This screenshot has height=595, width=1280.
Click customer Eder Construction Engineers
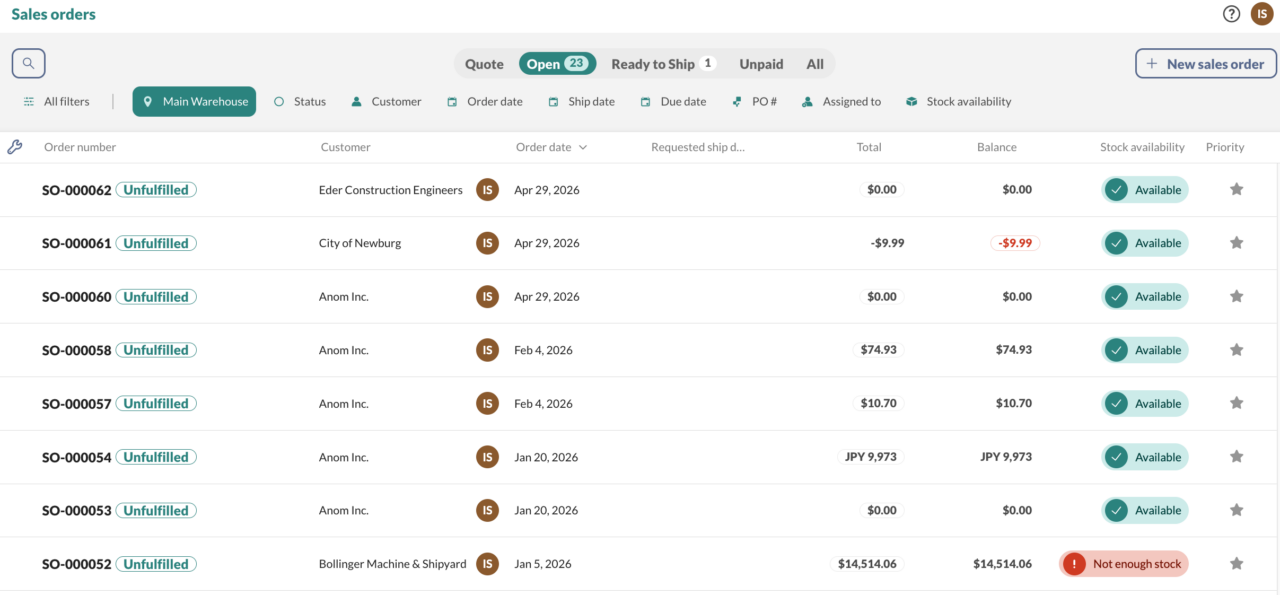point(391,190)
